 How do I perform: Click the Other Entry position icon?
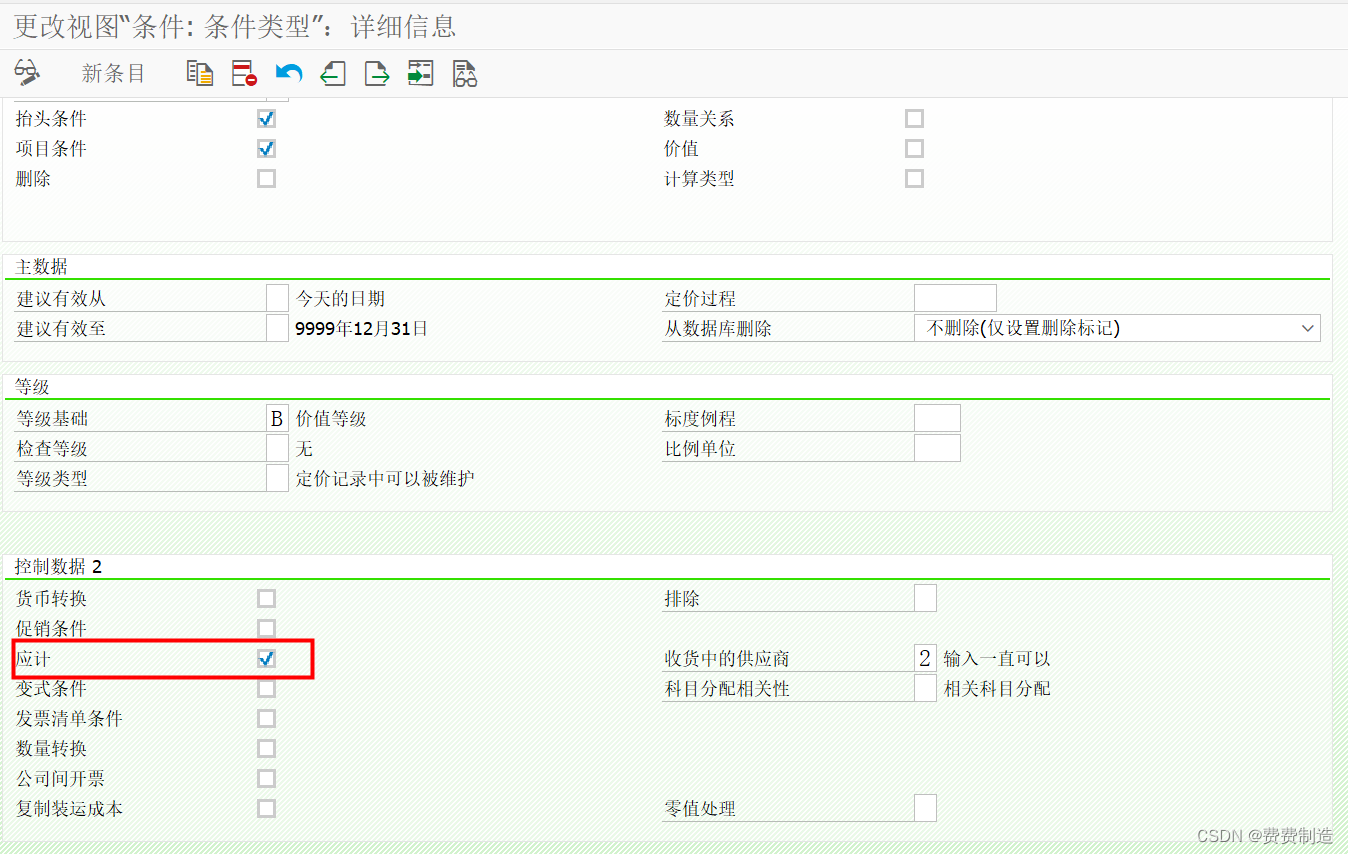(421, 73)
